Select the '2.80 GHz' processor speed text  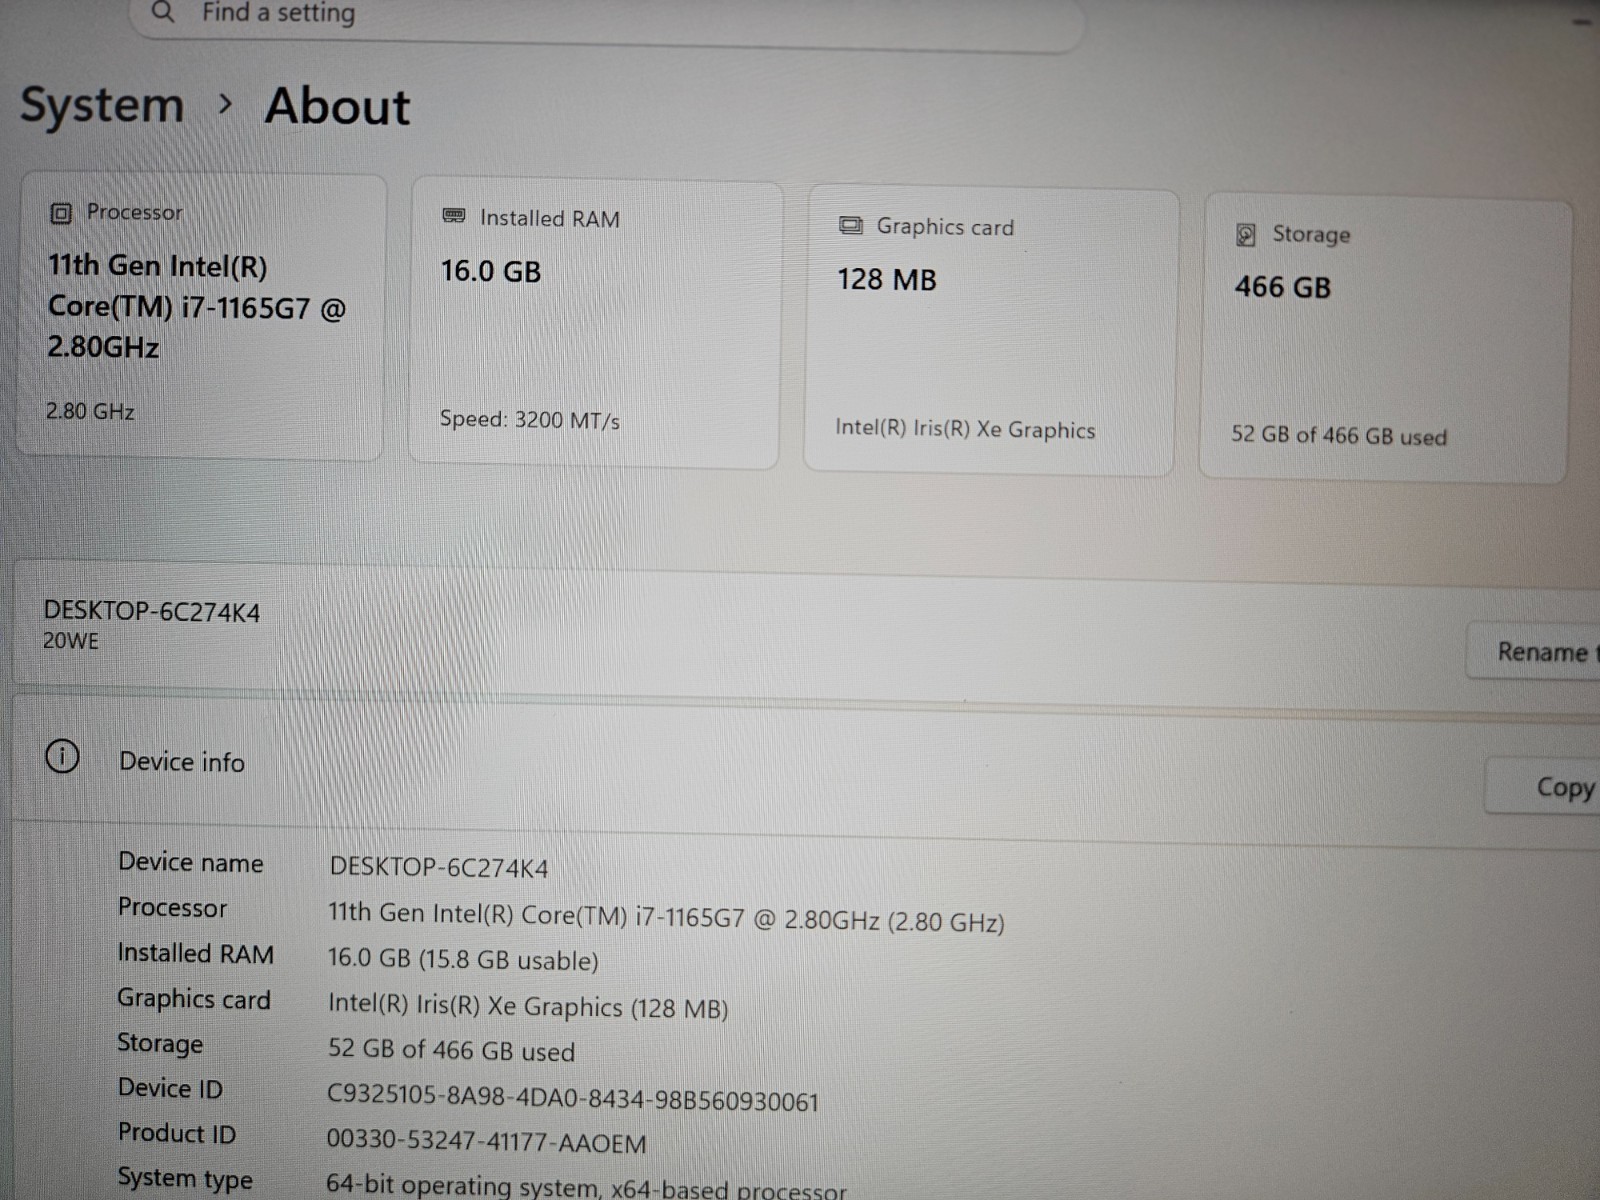tap(90, 411)
